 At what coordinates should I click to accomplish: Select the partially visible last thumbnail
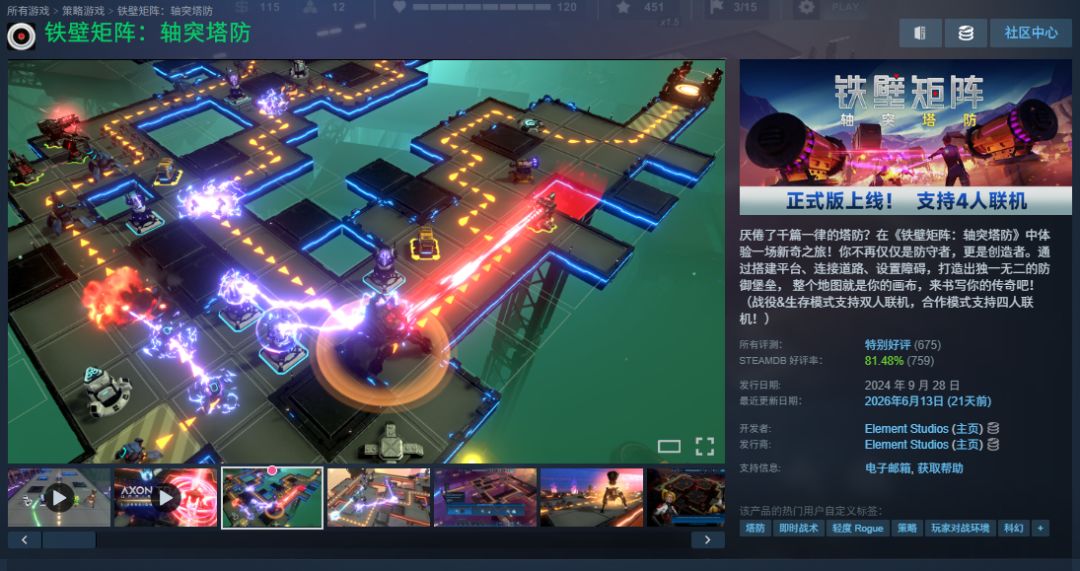click(x=686, y=497)
